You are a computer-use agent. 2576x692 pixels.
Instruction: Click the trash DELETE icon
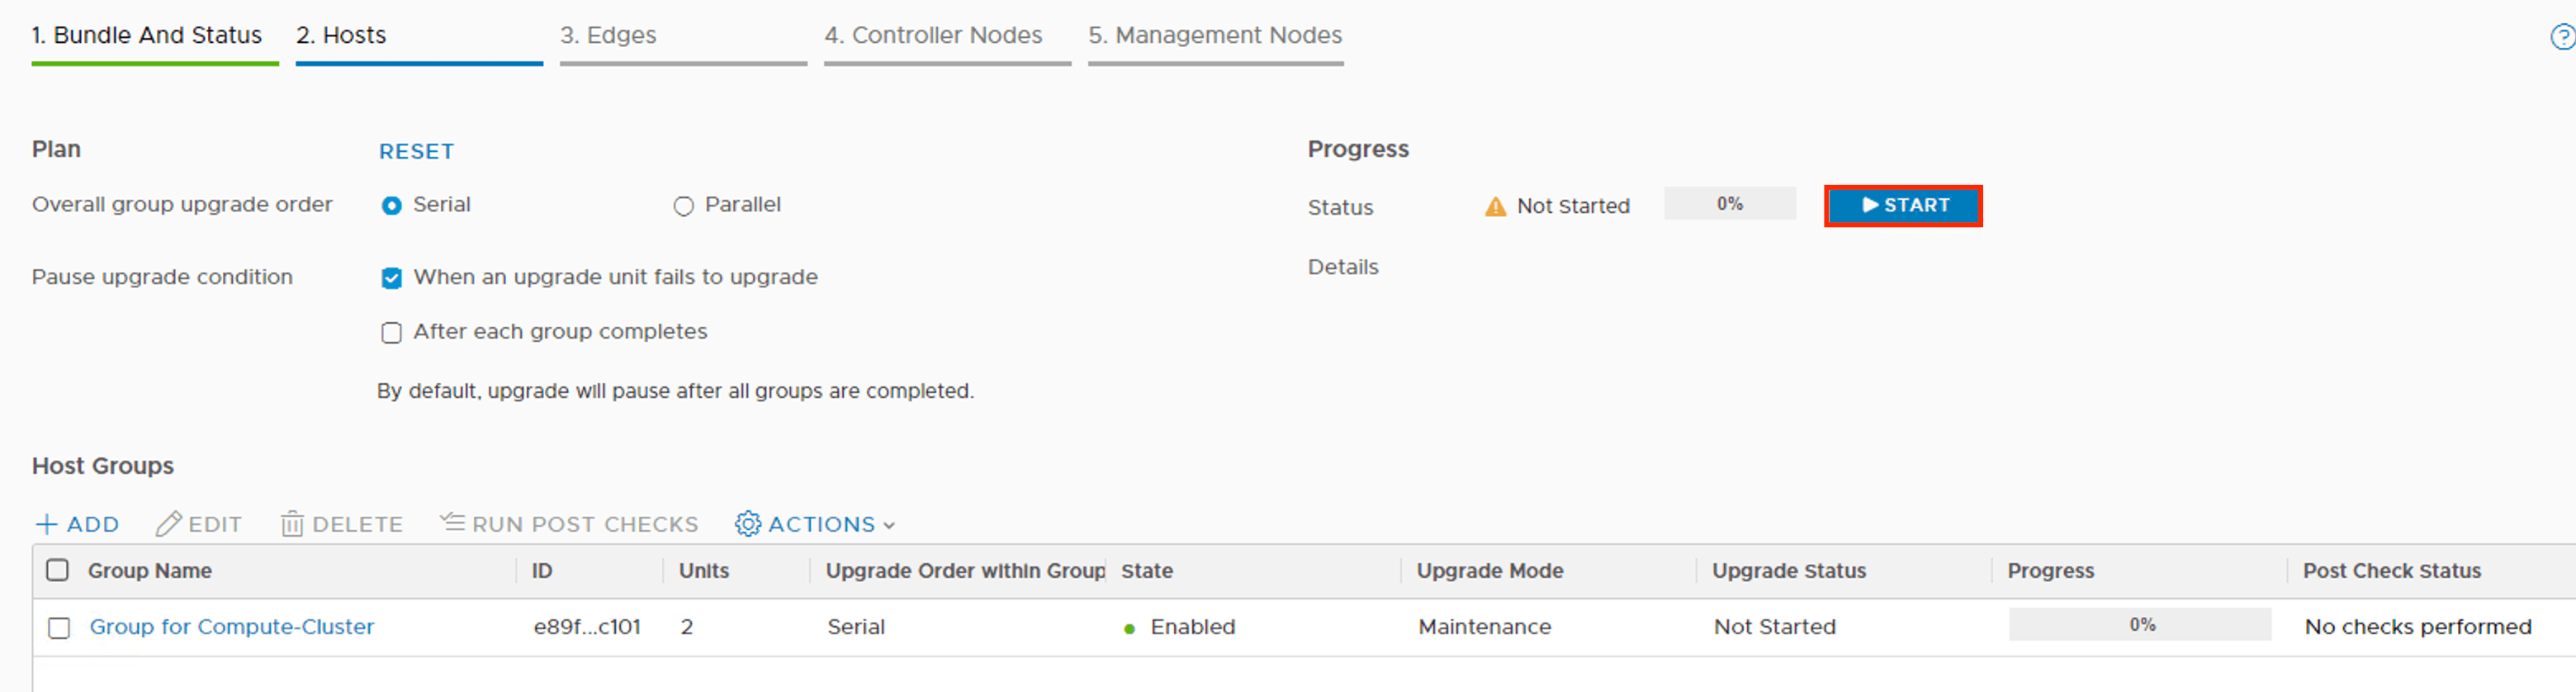coord(292,524)
